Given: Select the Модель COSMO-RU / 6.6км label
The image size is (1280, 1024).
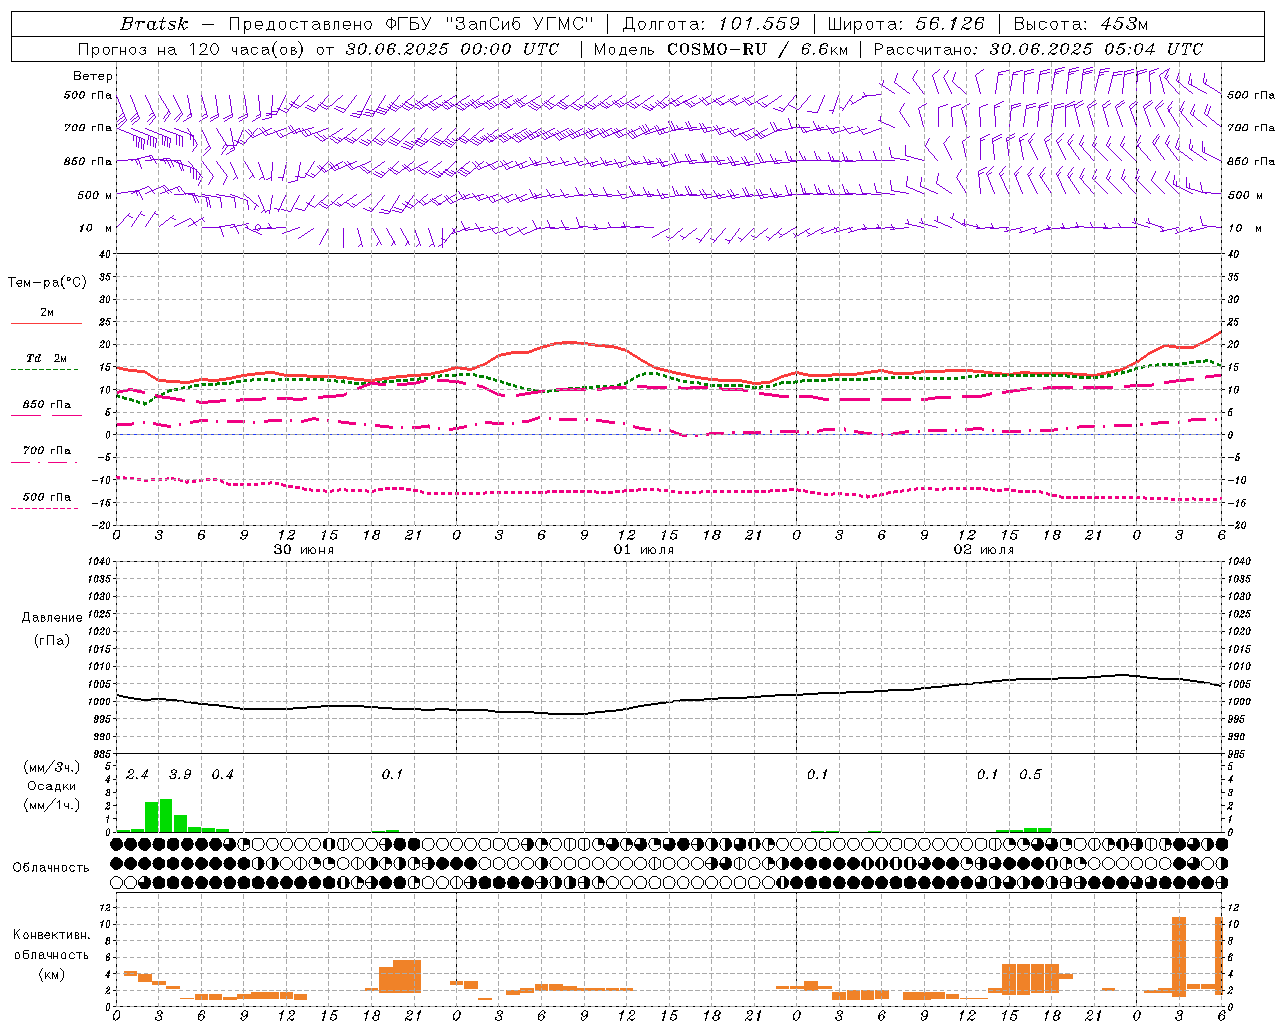Looking at the screenshot, I should [x=720, y=49].
